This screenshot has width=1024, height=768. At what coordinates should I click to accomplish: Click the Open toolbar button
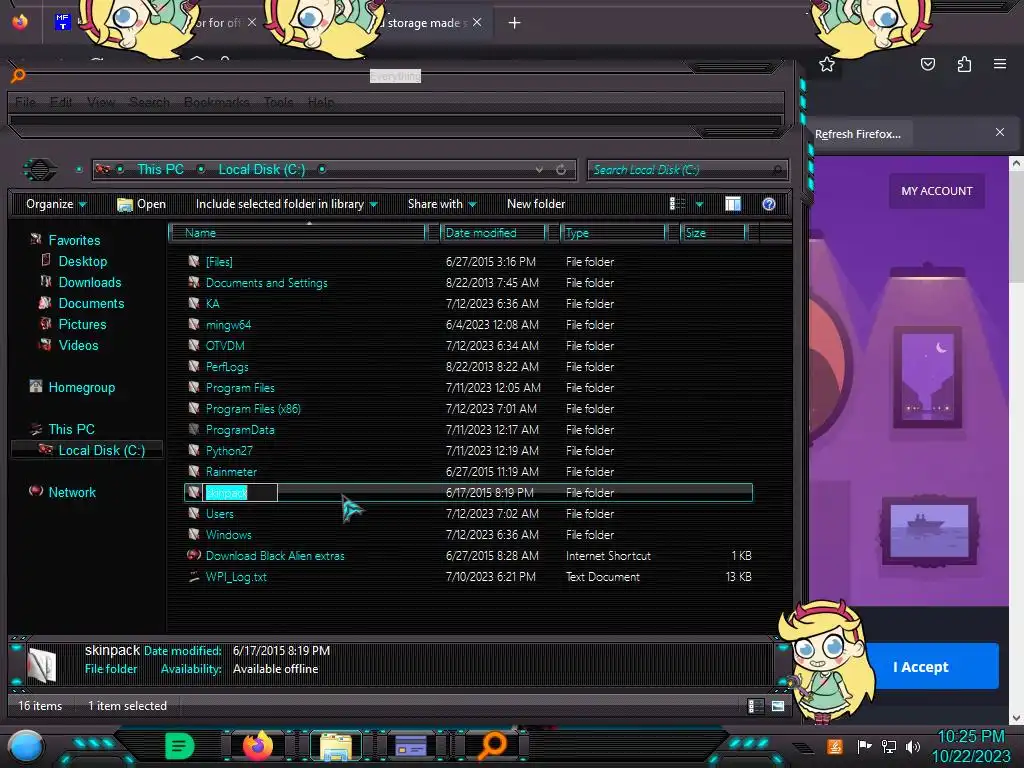click(x=141, y=204)
